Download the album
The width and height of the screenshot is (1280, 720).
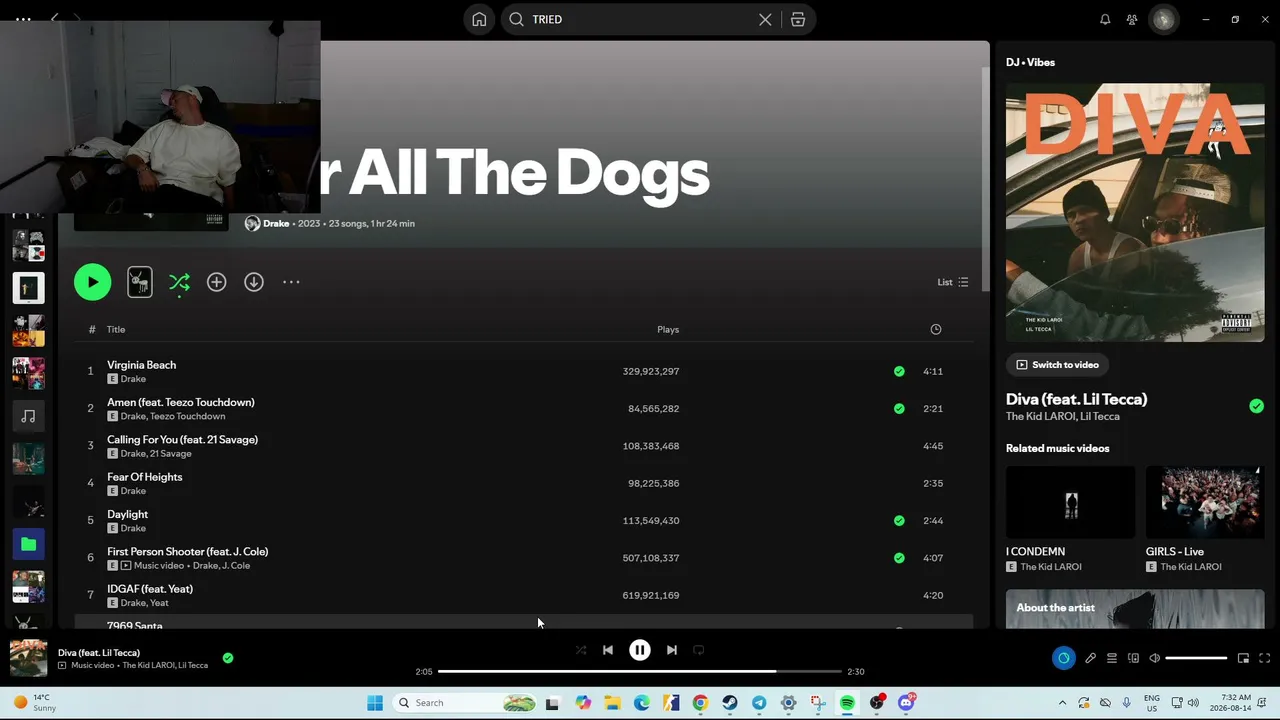[x=254, y=282]
